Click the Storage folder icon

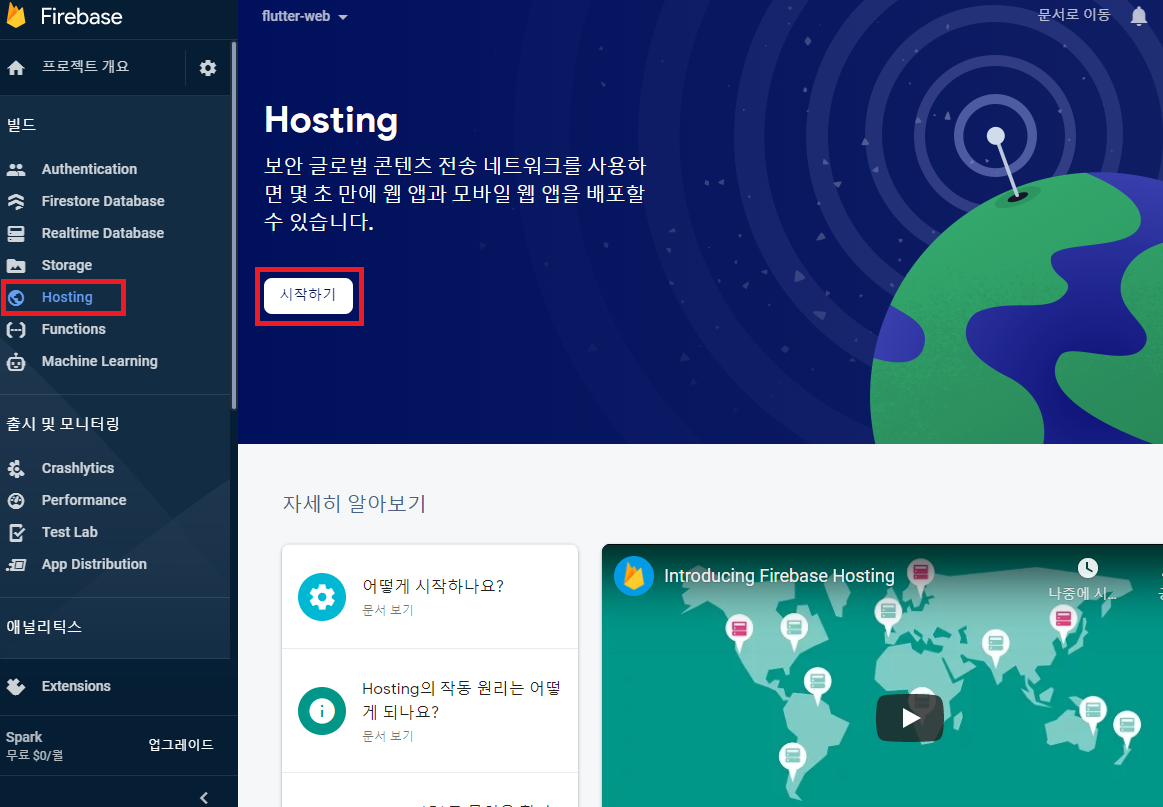point(16,266)
